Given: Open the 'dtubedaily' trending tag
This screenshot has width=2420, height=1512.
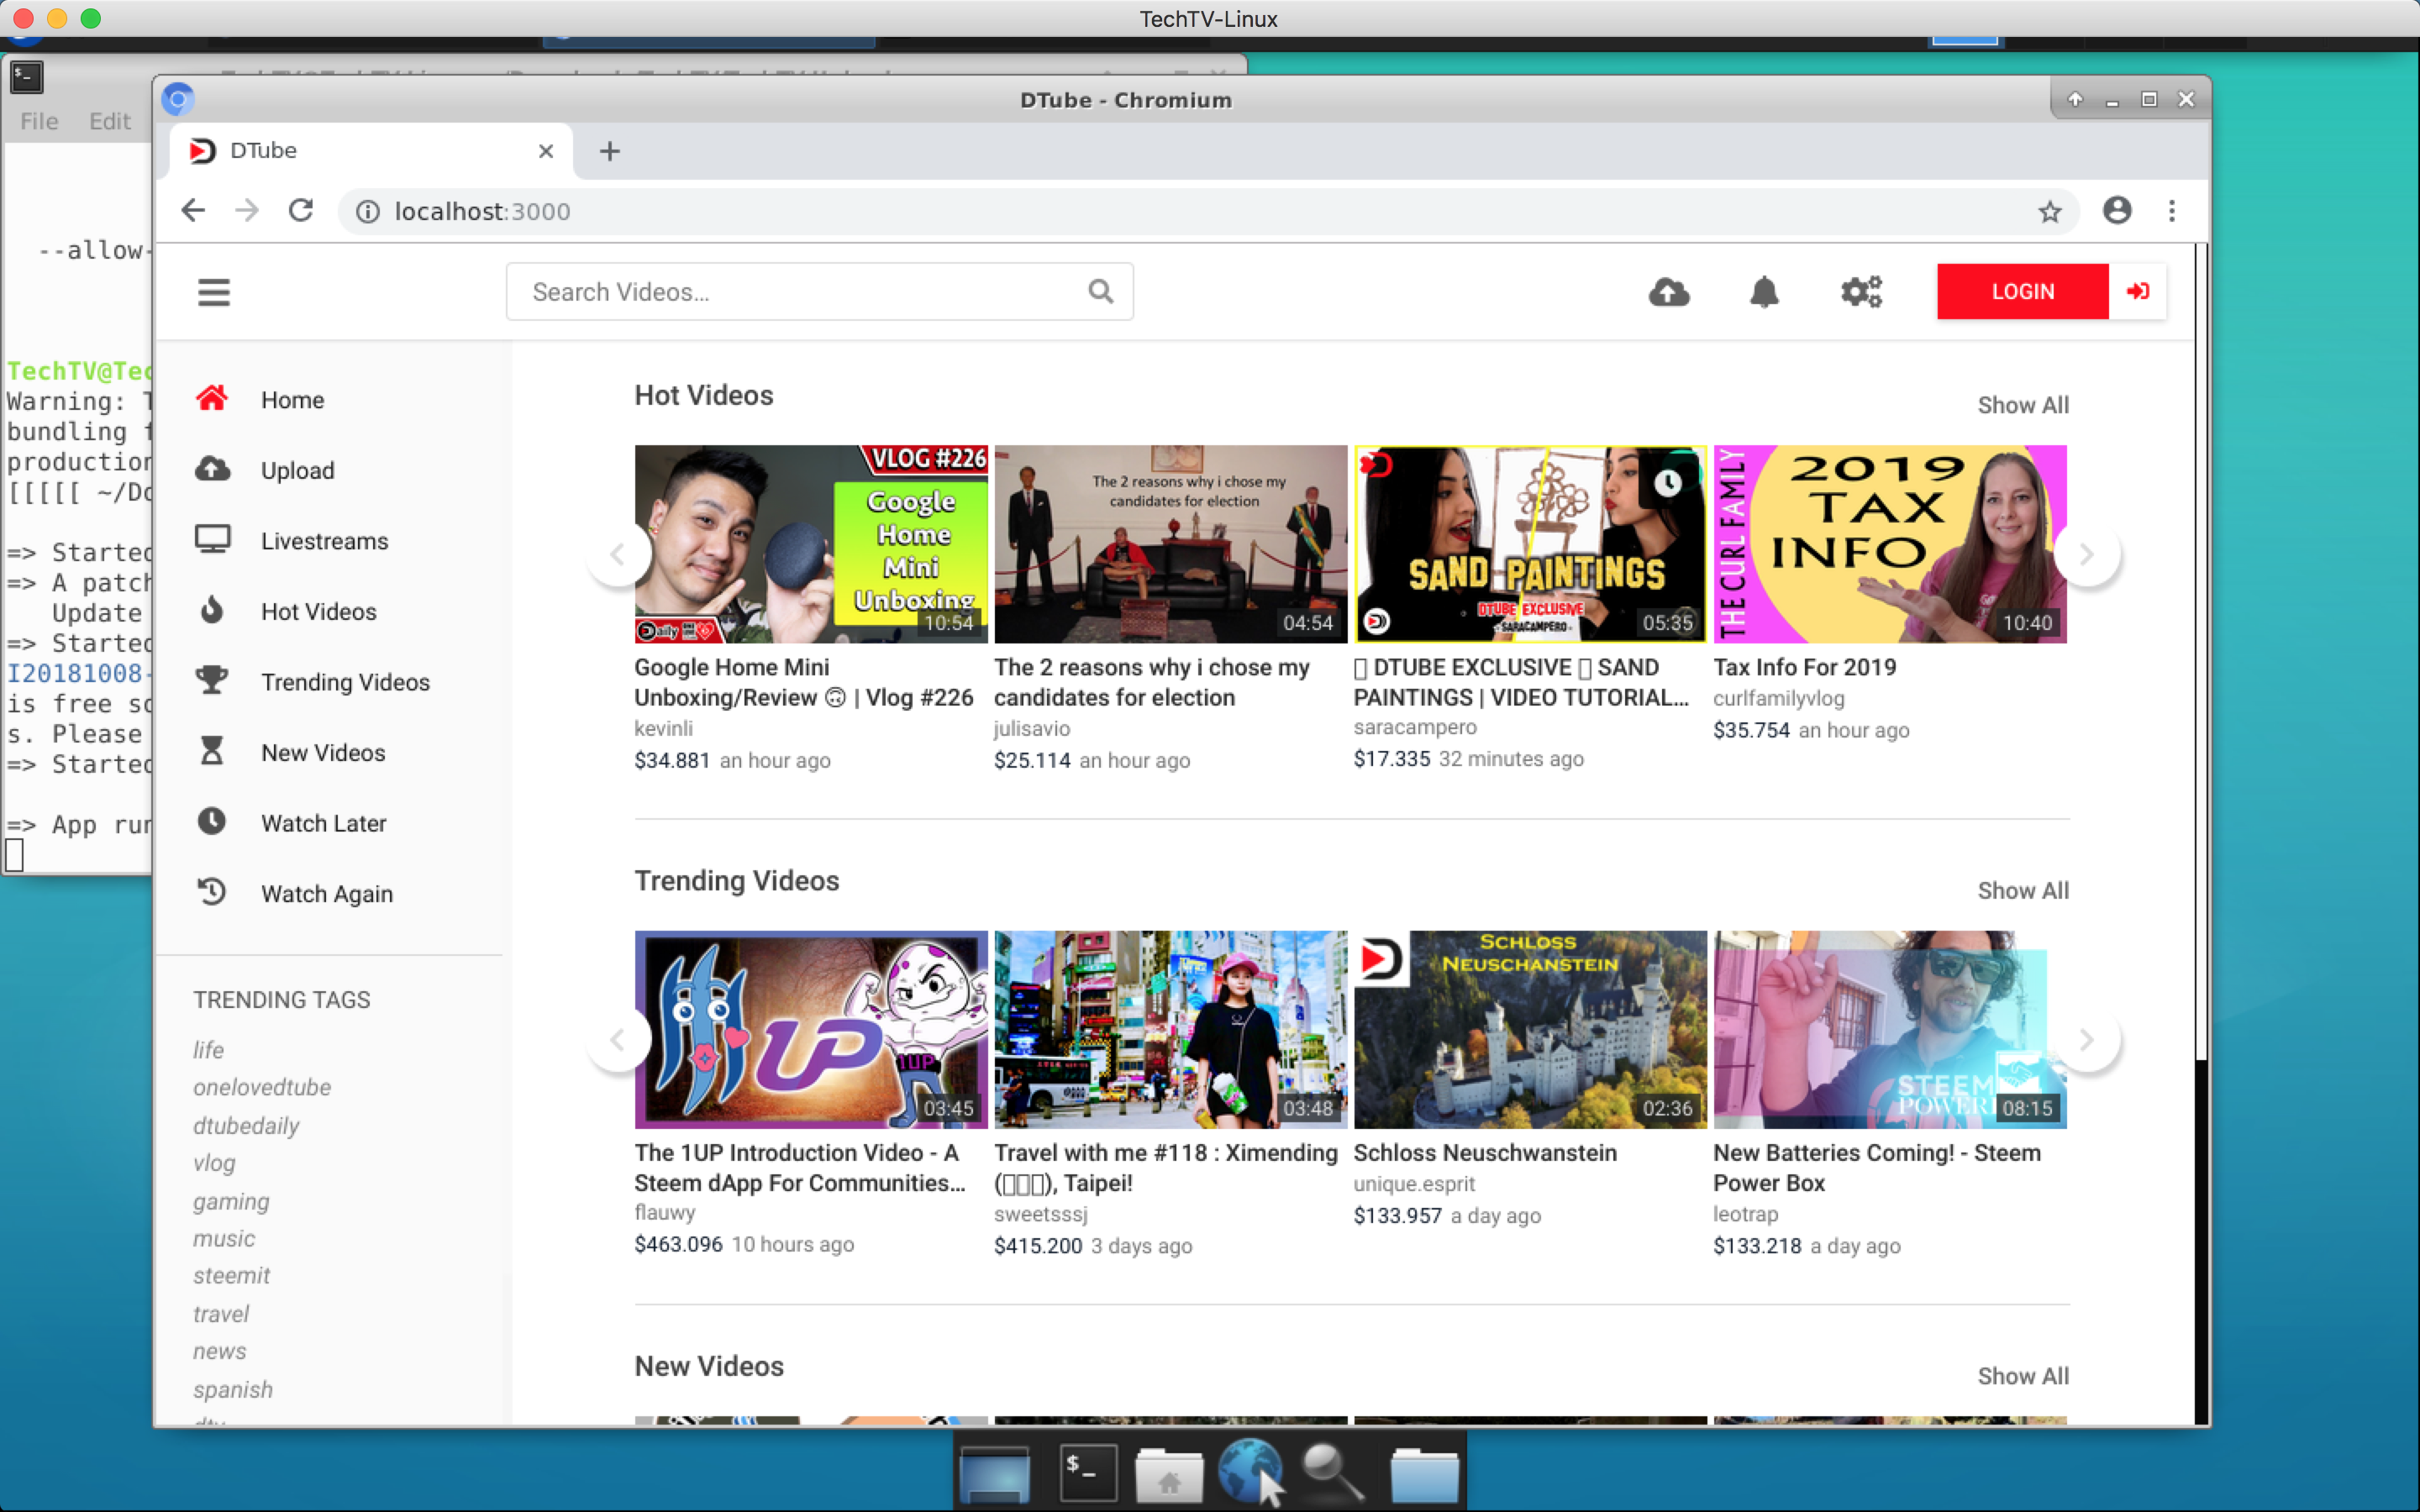Looking at the screenshot, I should point(246,1125).
